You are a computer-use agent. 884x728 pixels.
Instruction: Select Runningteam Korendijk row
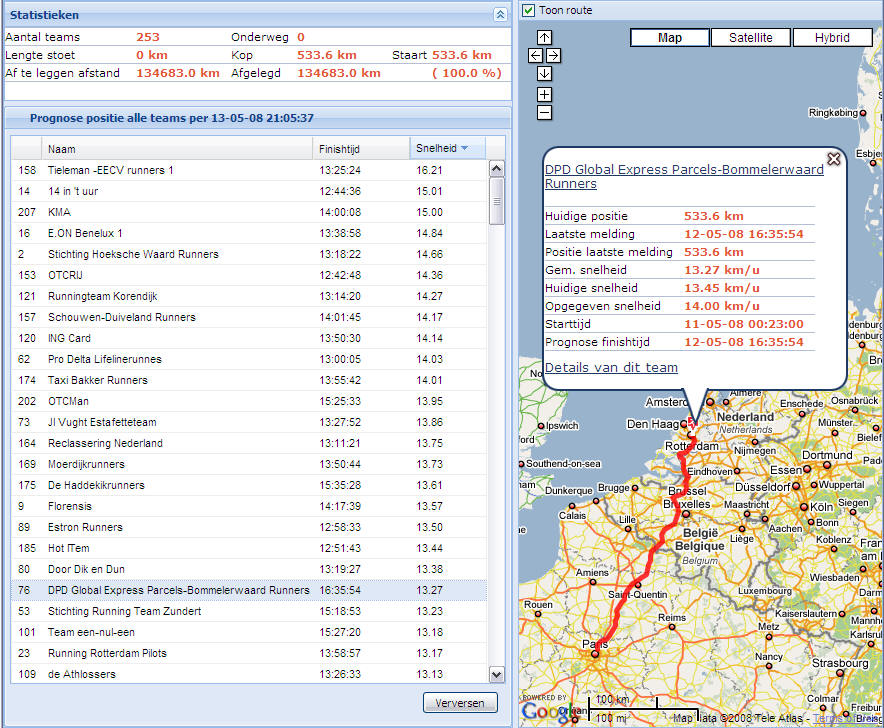(x=249, y=296)
